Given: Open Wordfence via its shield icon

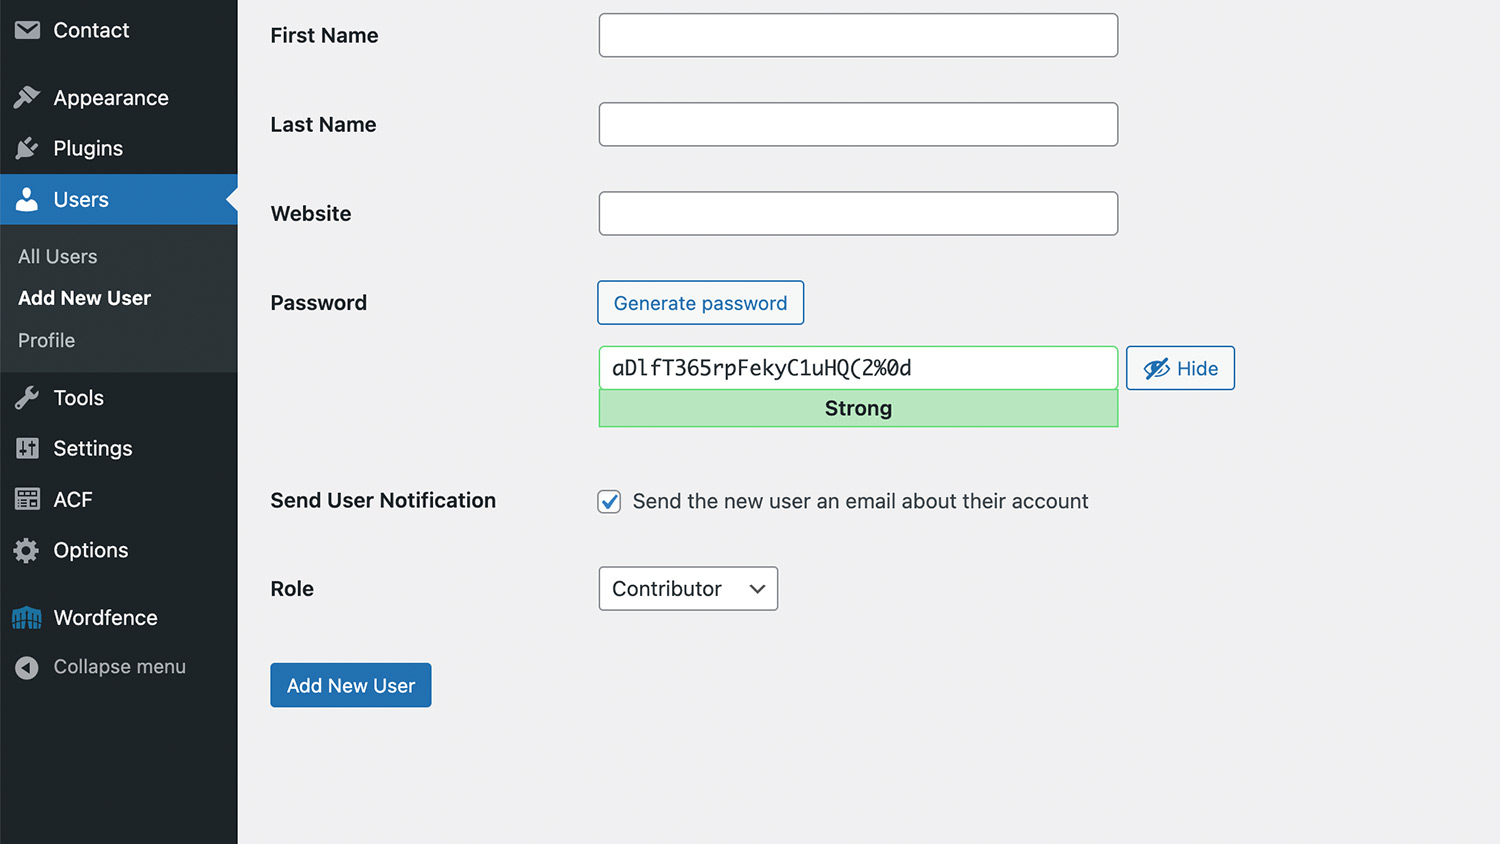Looking at the screenshot, I should point(27,618).
